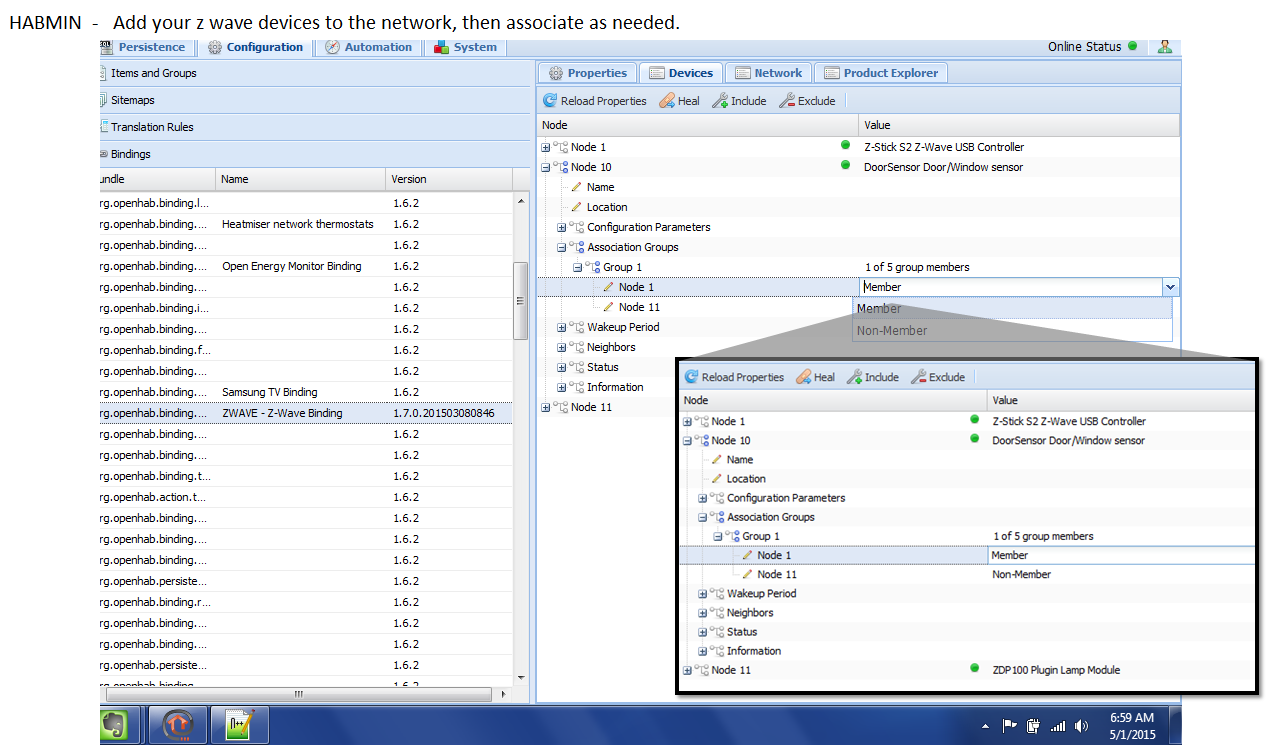The height and width of the screenshot is (750, 1280).
Task: Expand Node 1 in the main device tree
Action: 546,147
